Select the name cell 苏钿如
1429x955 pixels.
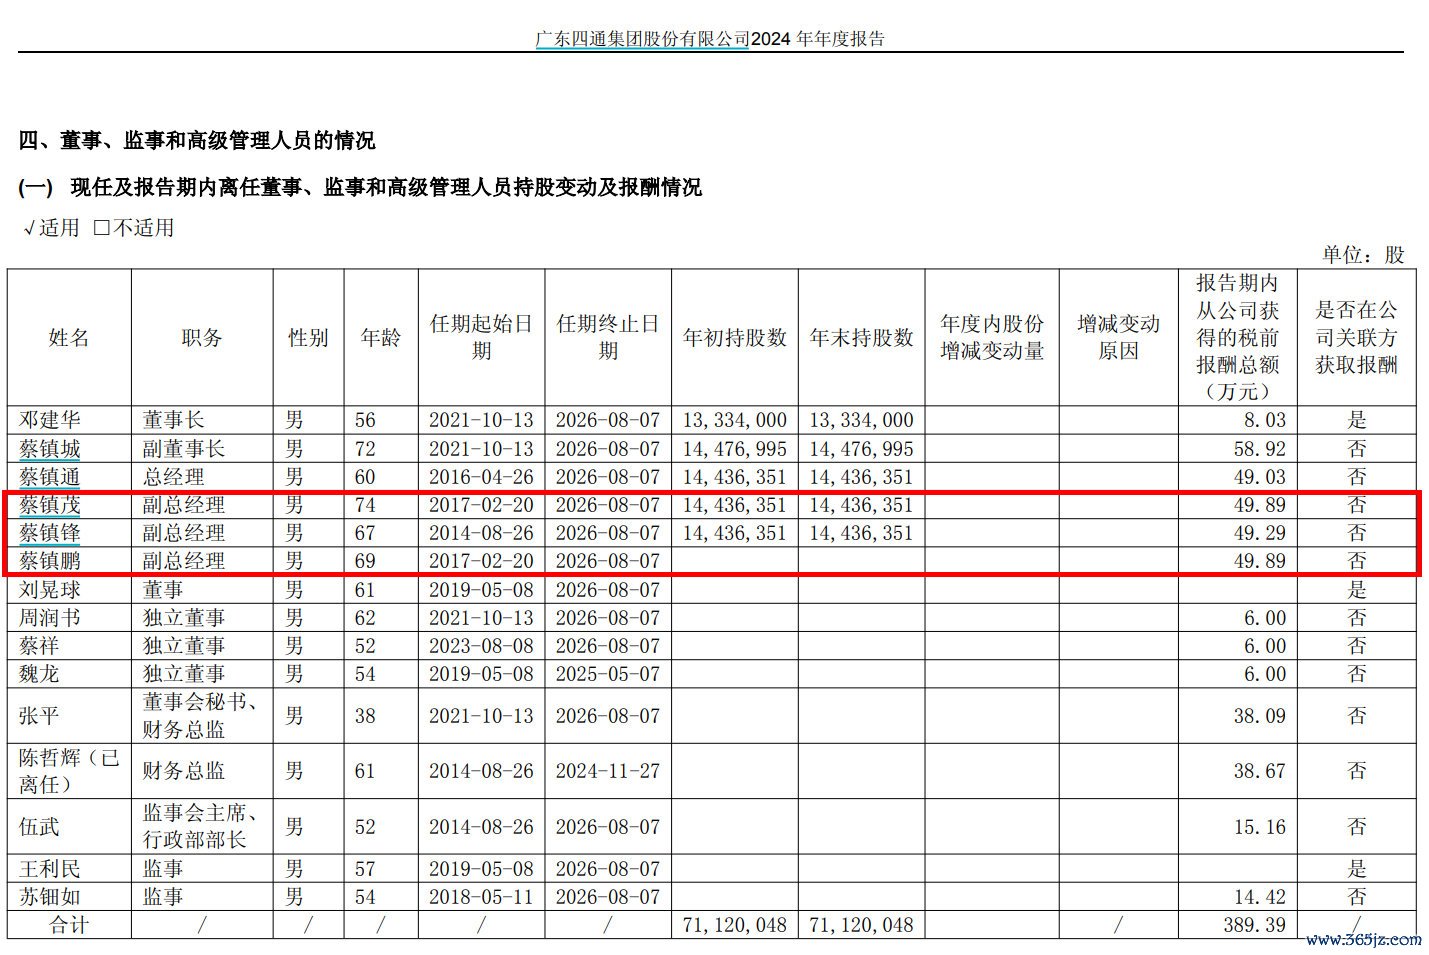50,897
